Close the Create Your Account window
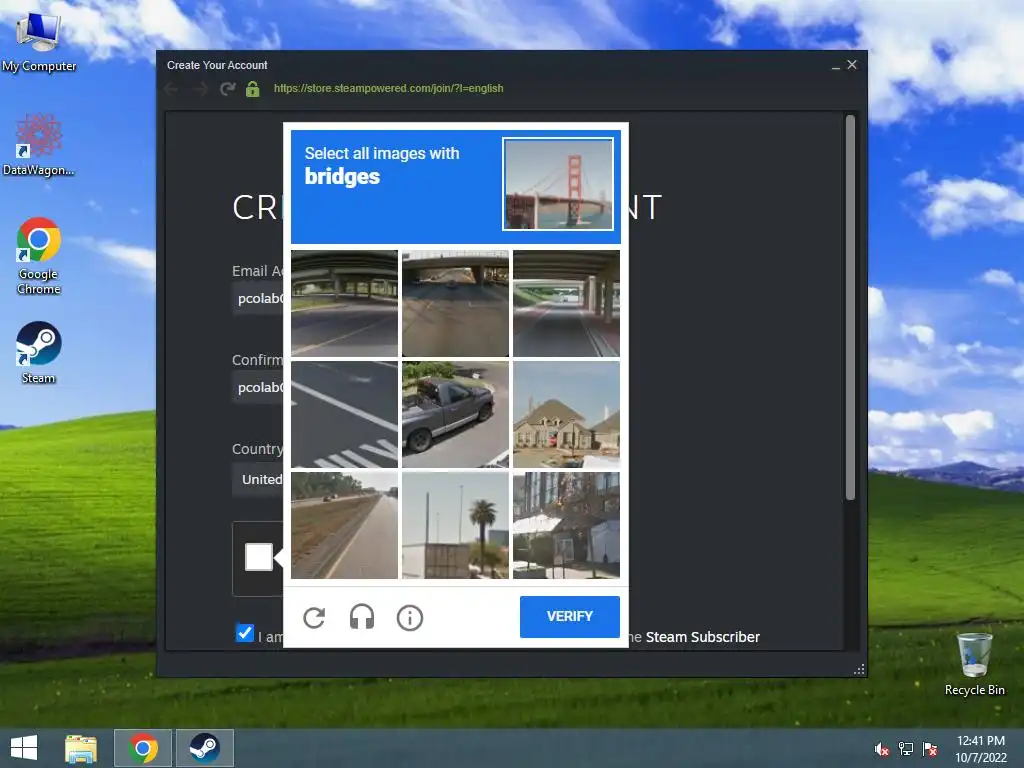 [x=852, y=65]
